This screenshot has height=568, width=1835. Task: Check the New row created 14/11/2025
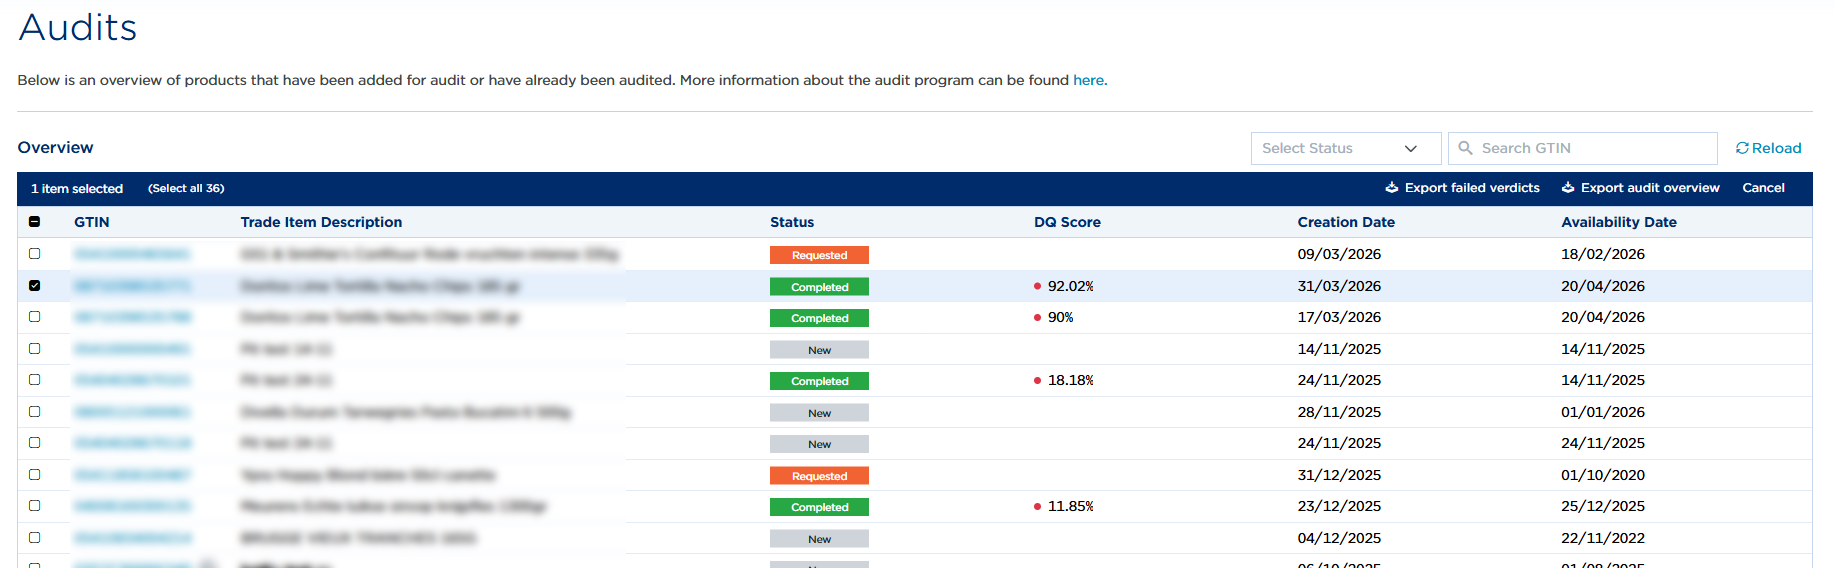coord(34,349)
